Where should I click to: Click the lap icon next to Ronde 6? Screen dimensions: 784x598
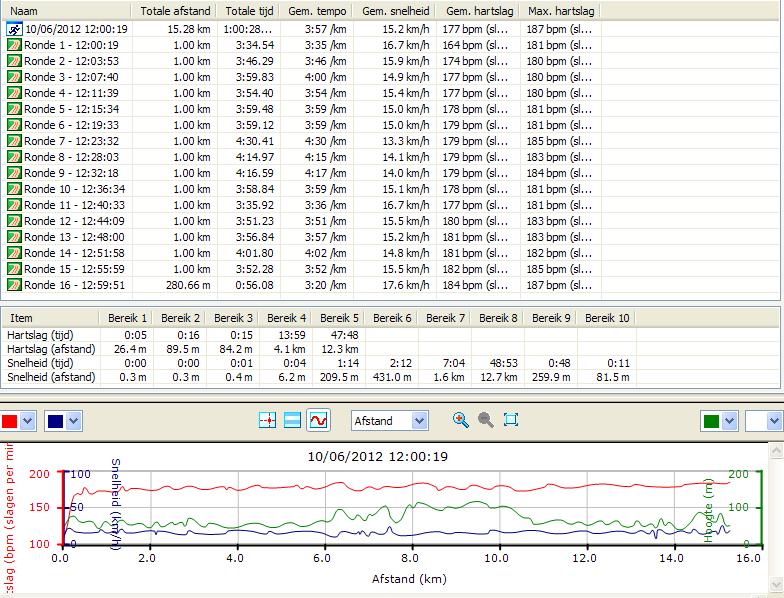click(14, 125)
